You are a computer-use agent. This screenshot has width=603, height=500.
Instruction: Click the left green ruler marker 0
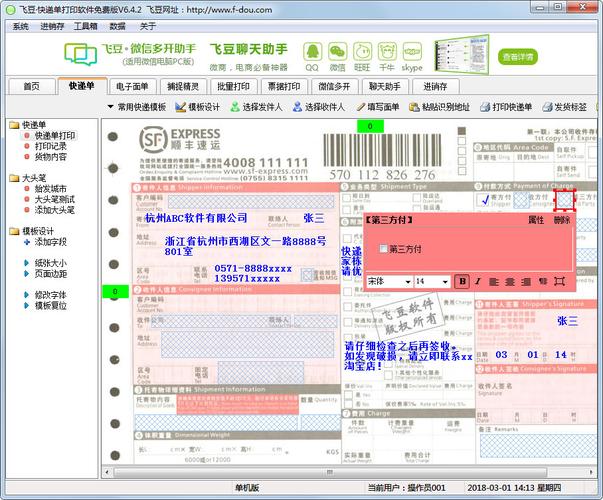pyautogui.click(x=115, y=292)
